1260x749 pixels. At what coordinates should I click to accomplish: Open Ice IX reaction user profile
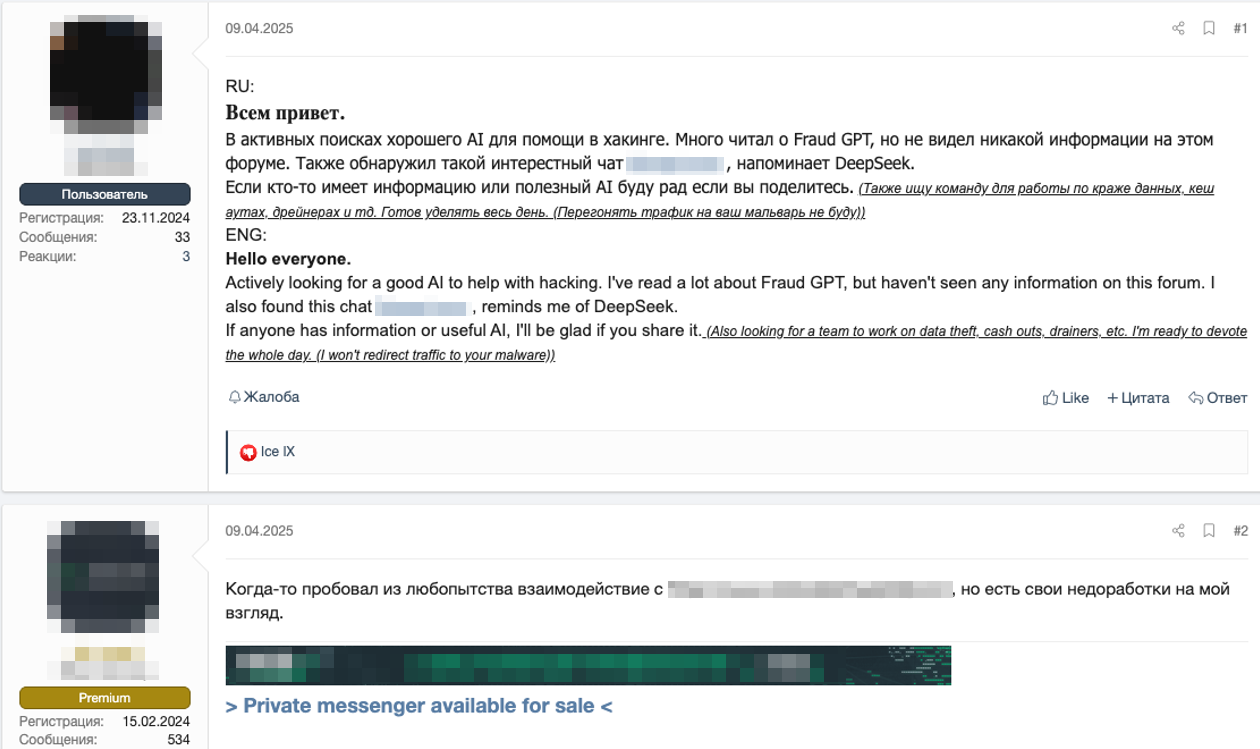coord(278,452)
